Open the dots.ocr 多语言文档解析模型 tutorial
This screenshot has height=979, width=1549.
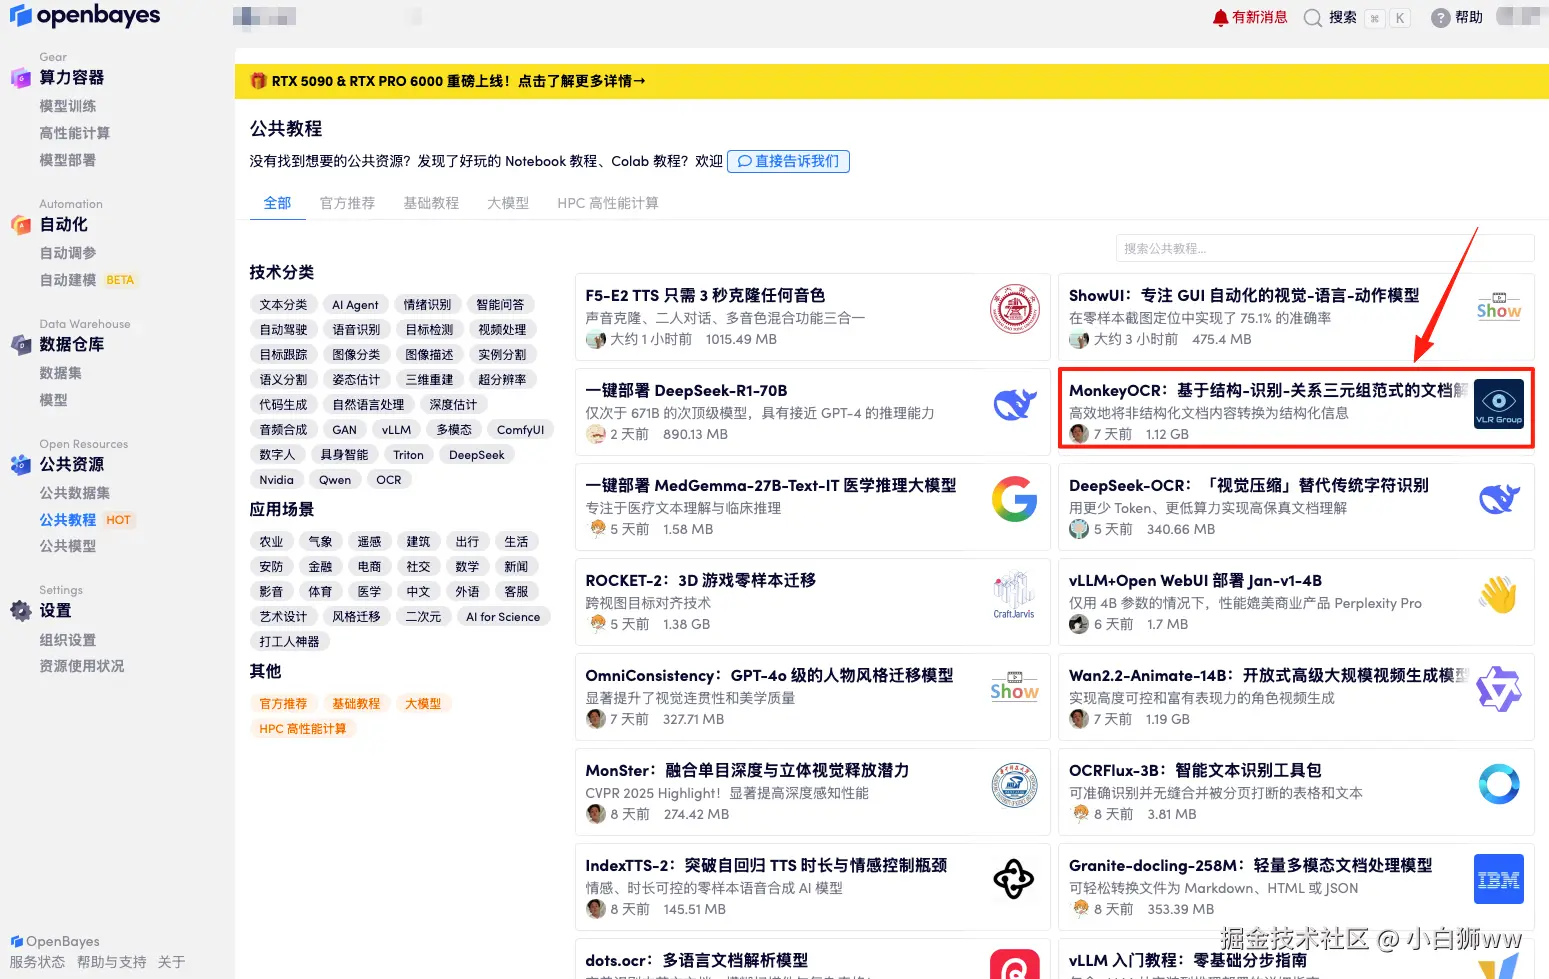coord(696,961)
